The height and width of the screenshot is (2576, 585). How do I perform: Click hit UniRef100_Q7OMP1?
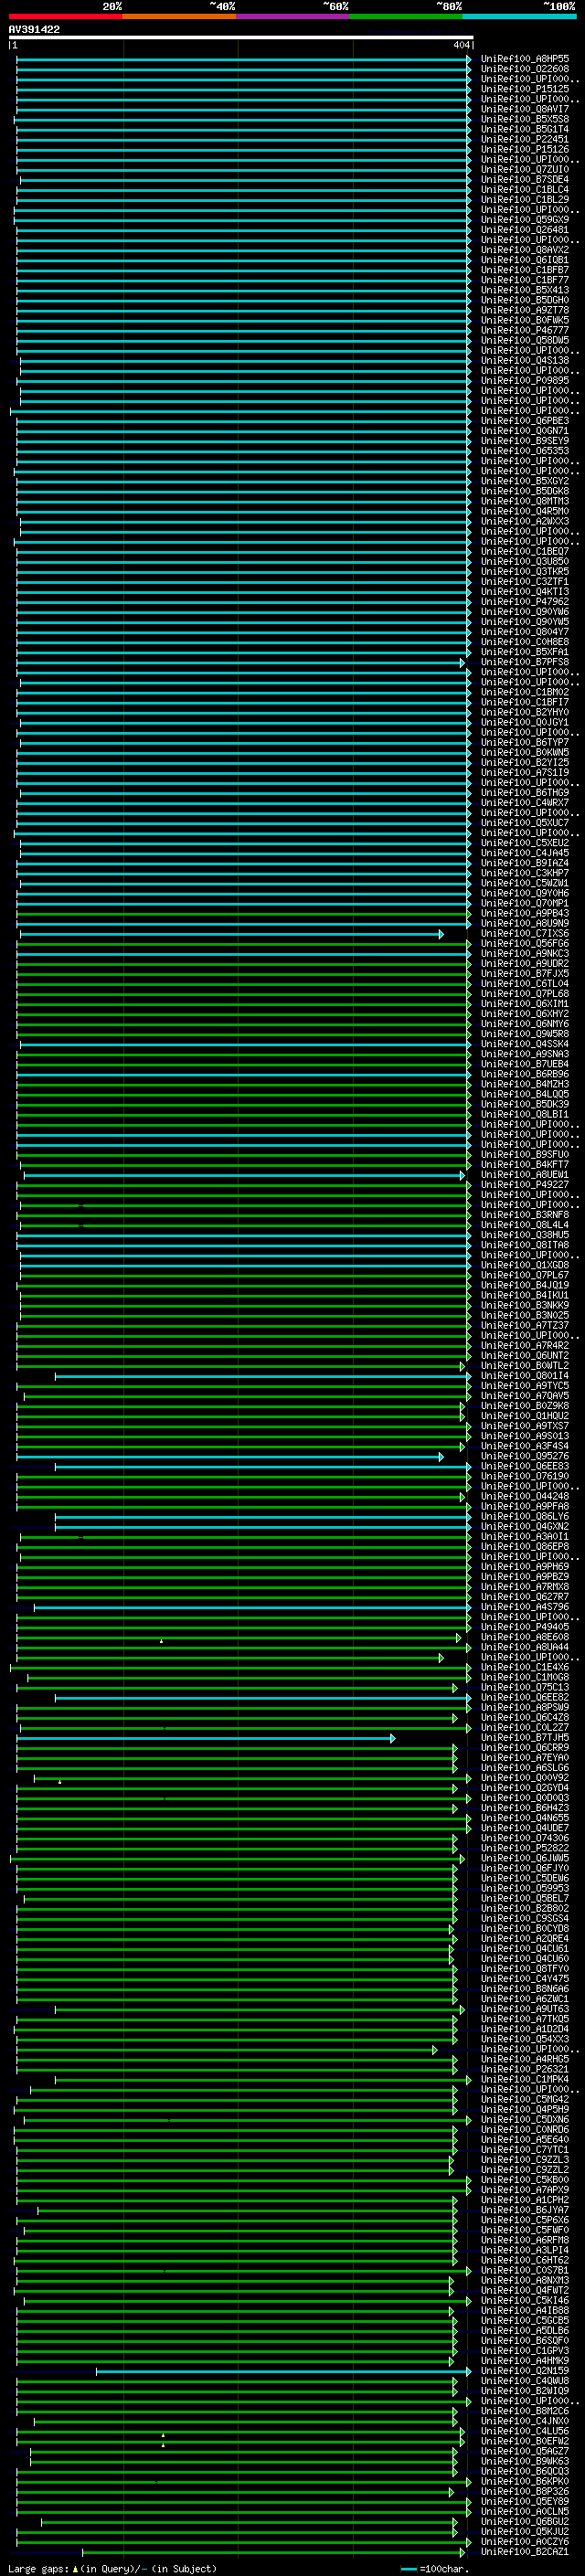coord(525,903)
